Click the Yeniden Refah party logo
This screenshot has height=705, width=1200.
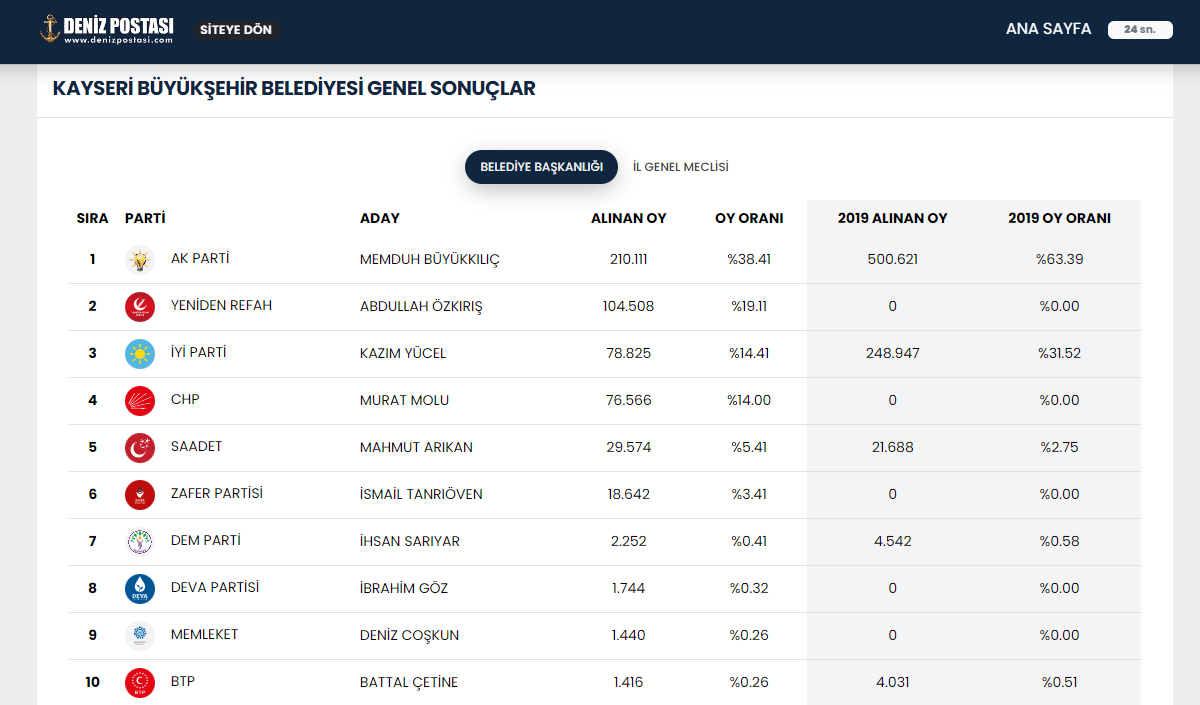pyautogui.click(x=140, y=307)
